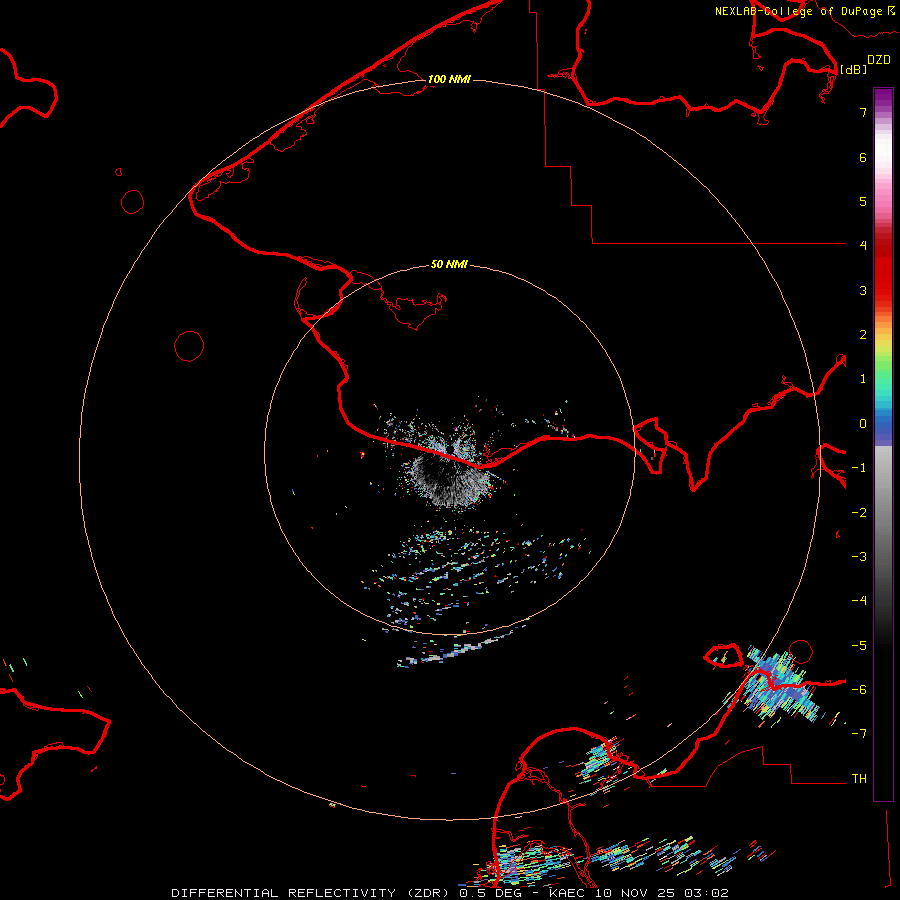Click the "-2" value on the color scale
The width and height of the screenshot is (900, 900).
click(859, 513)
